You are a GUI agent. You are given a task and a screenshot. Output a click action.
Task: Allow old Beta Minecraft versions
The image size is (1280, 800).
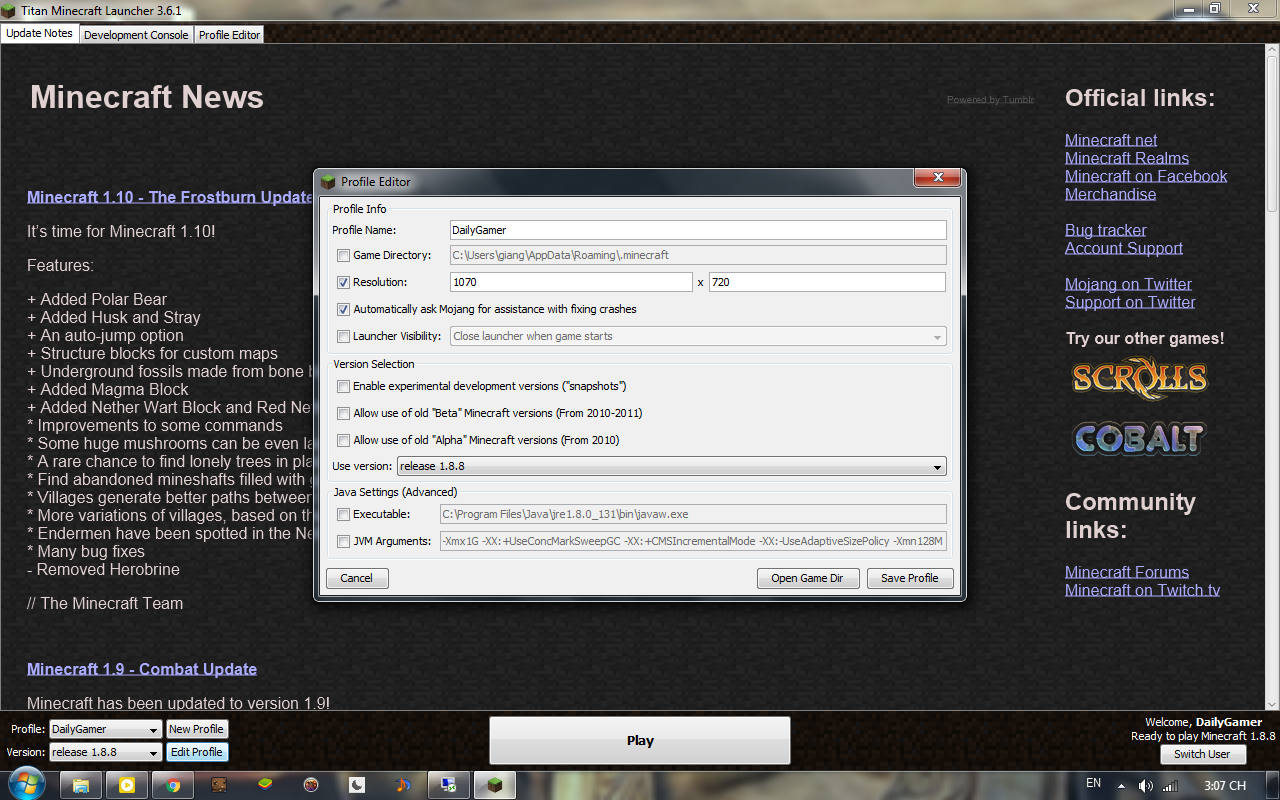coord(344,413)
